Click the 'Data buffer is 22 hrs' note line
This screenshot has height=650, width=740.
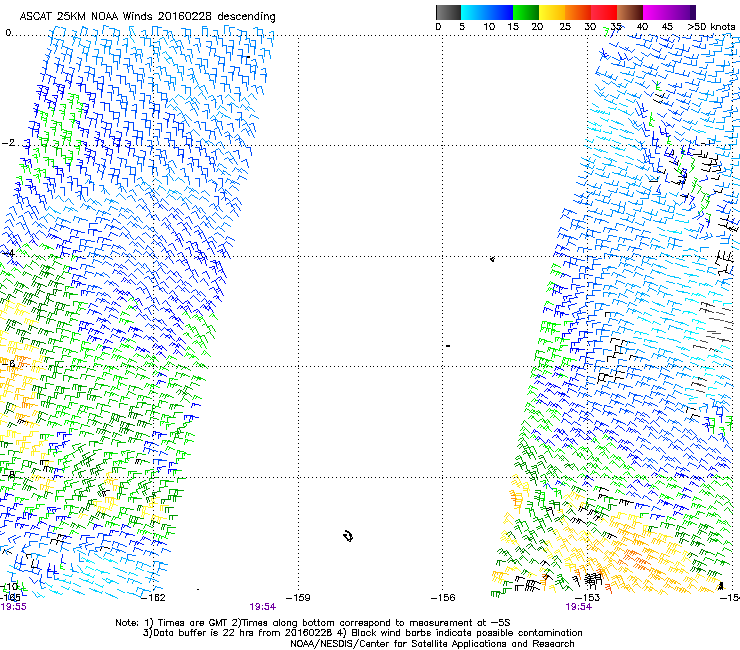pos(362,633)
